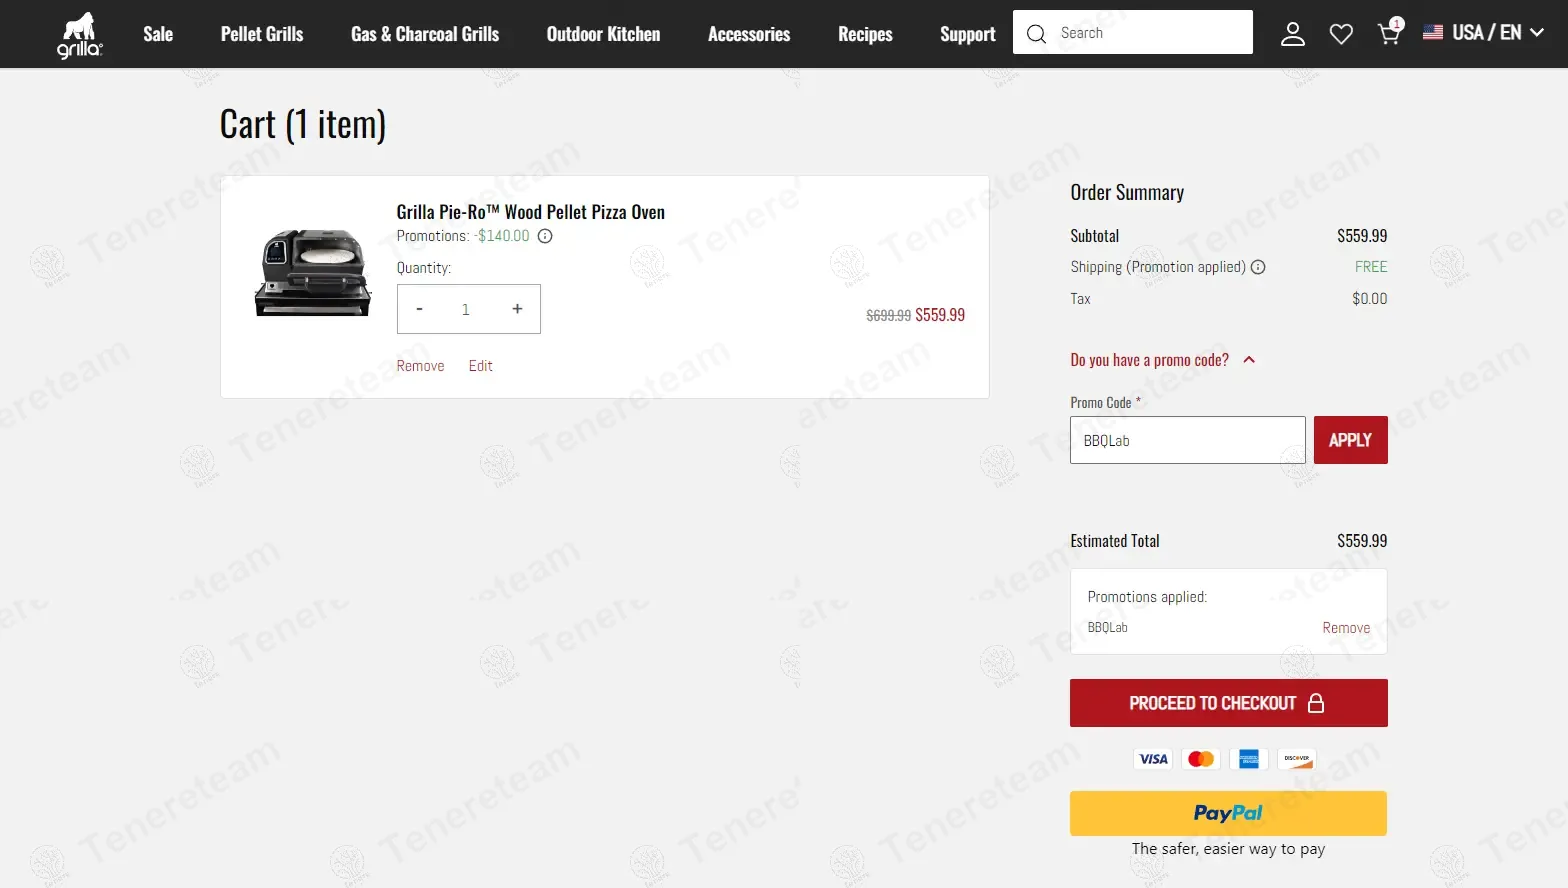Click the Promo Code input field
The width and height of the screenshot is (1568, 888).
point(1187,440)
